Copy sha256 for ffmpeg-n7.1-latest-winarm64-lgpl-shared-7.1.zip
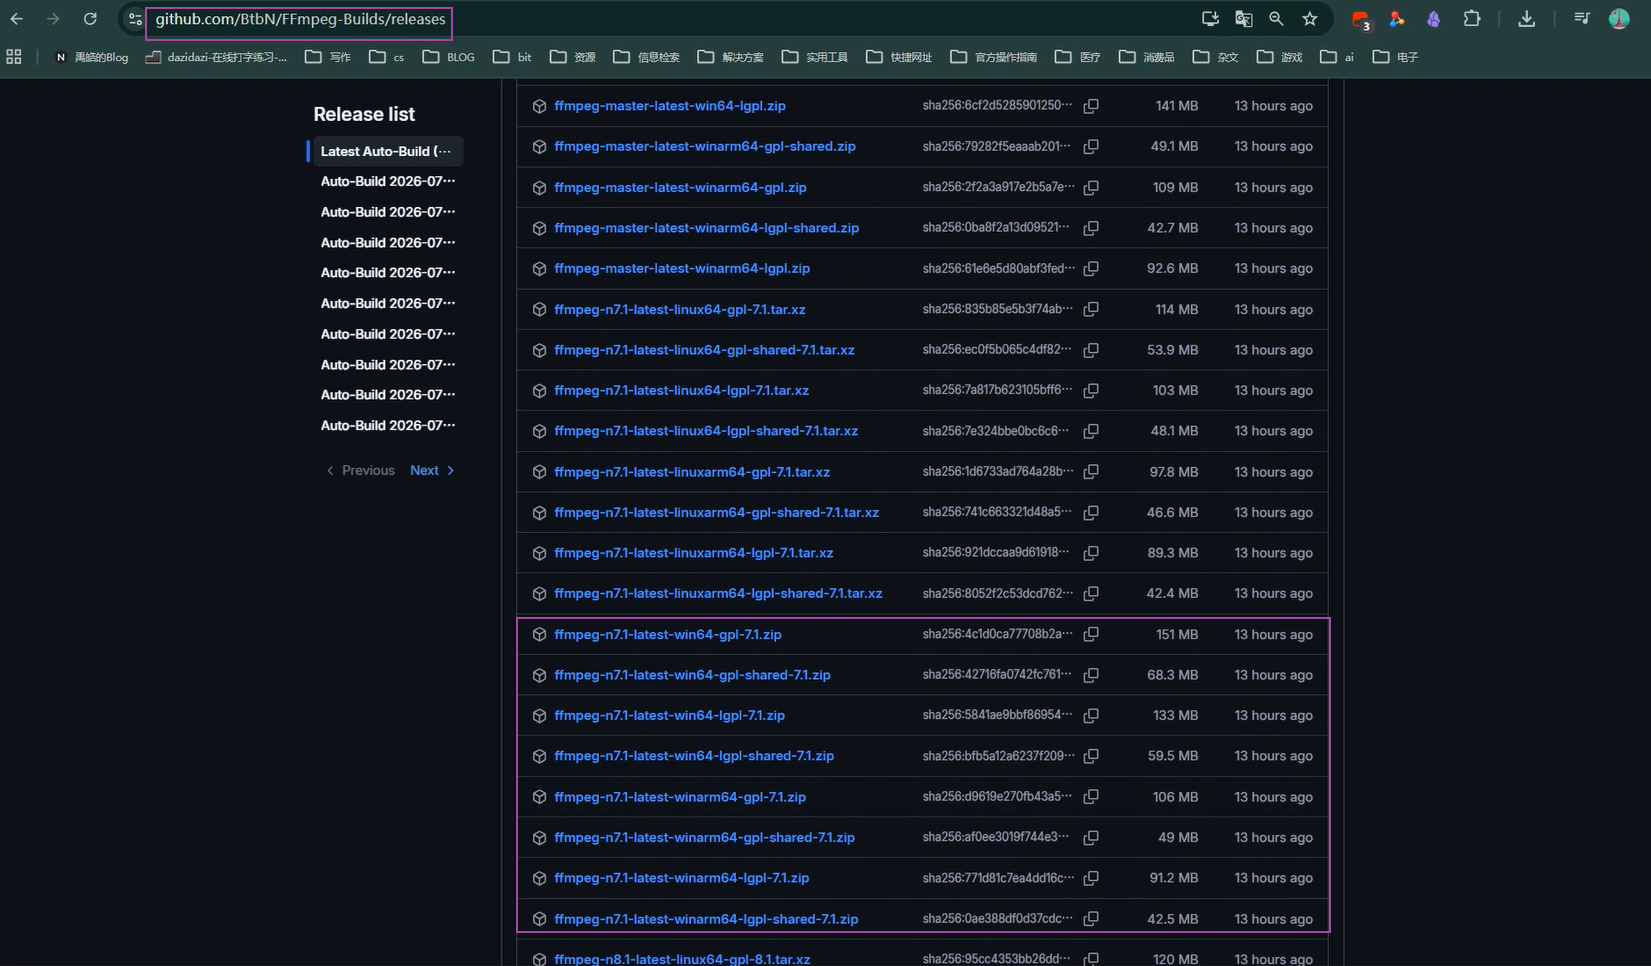Image resolution: width=1651 pixels, height=966 pixels. [1091, 919]
